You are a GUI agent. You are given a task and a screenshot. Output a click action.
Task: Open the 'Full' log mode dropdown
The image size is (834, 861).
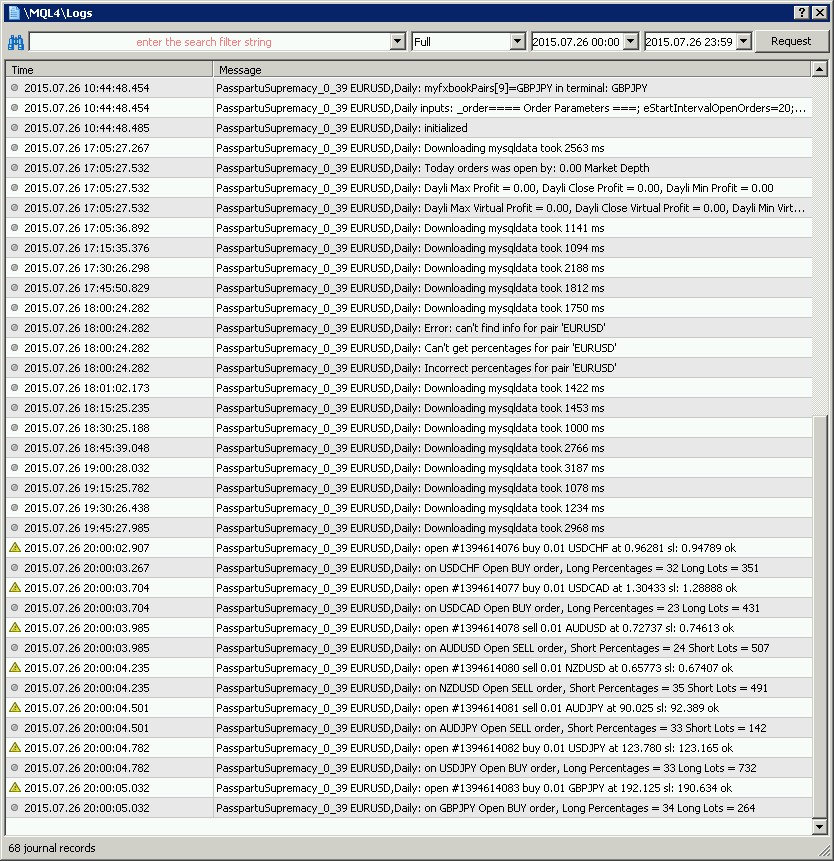(517, 42)
